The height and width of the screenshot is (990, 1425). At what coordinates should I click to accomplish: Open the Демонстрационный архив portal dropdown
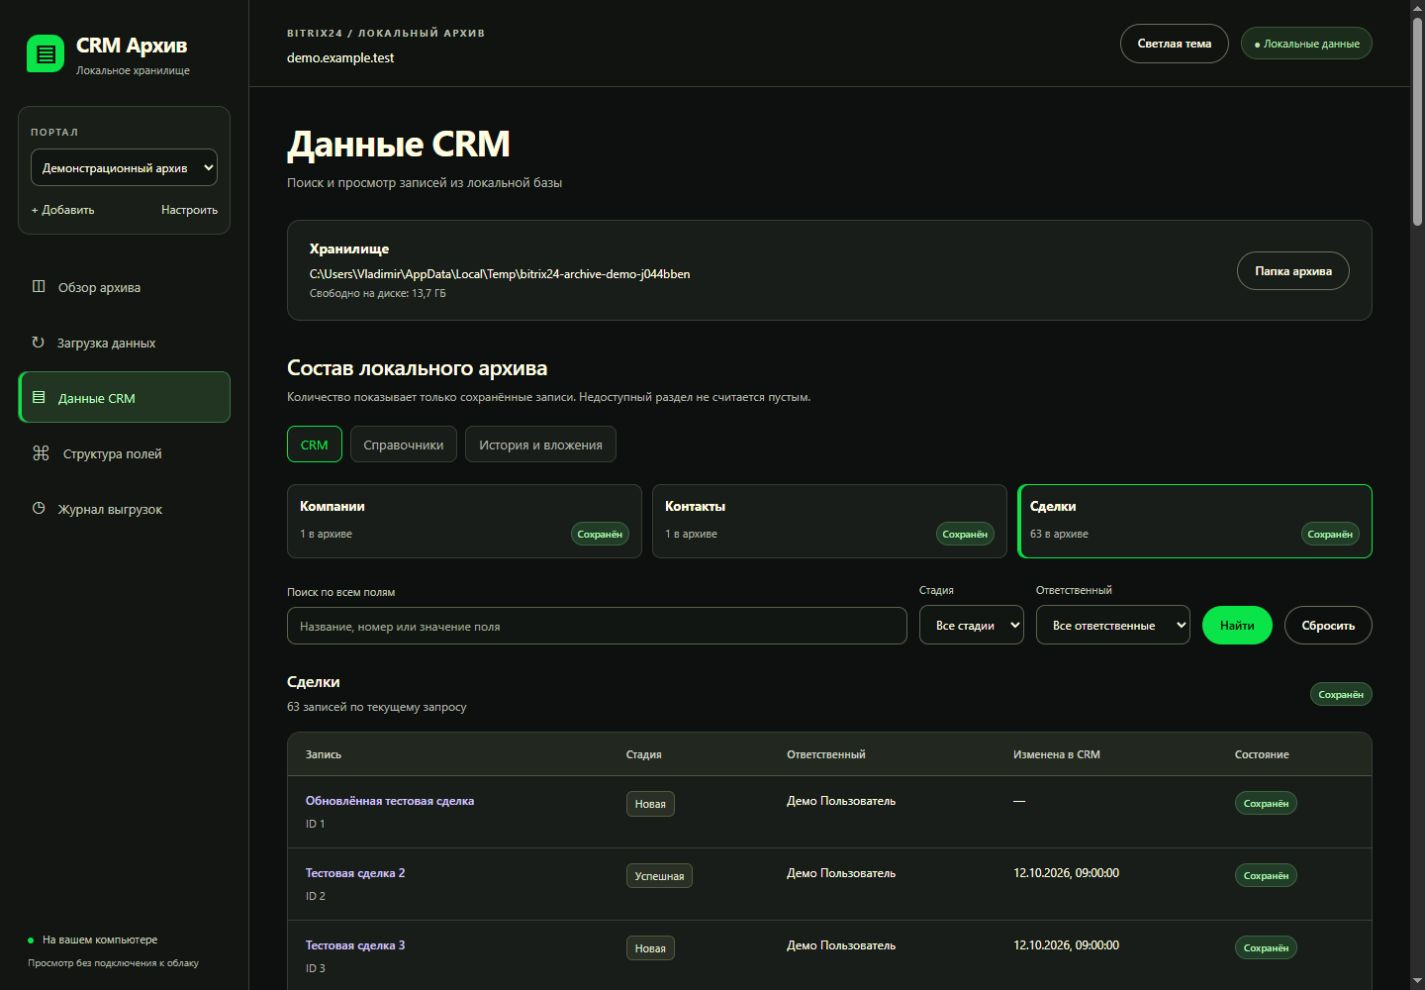click(124, 168)
